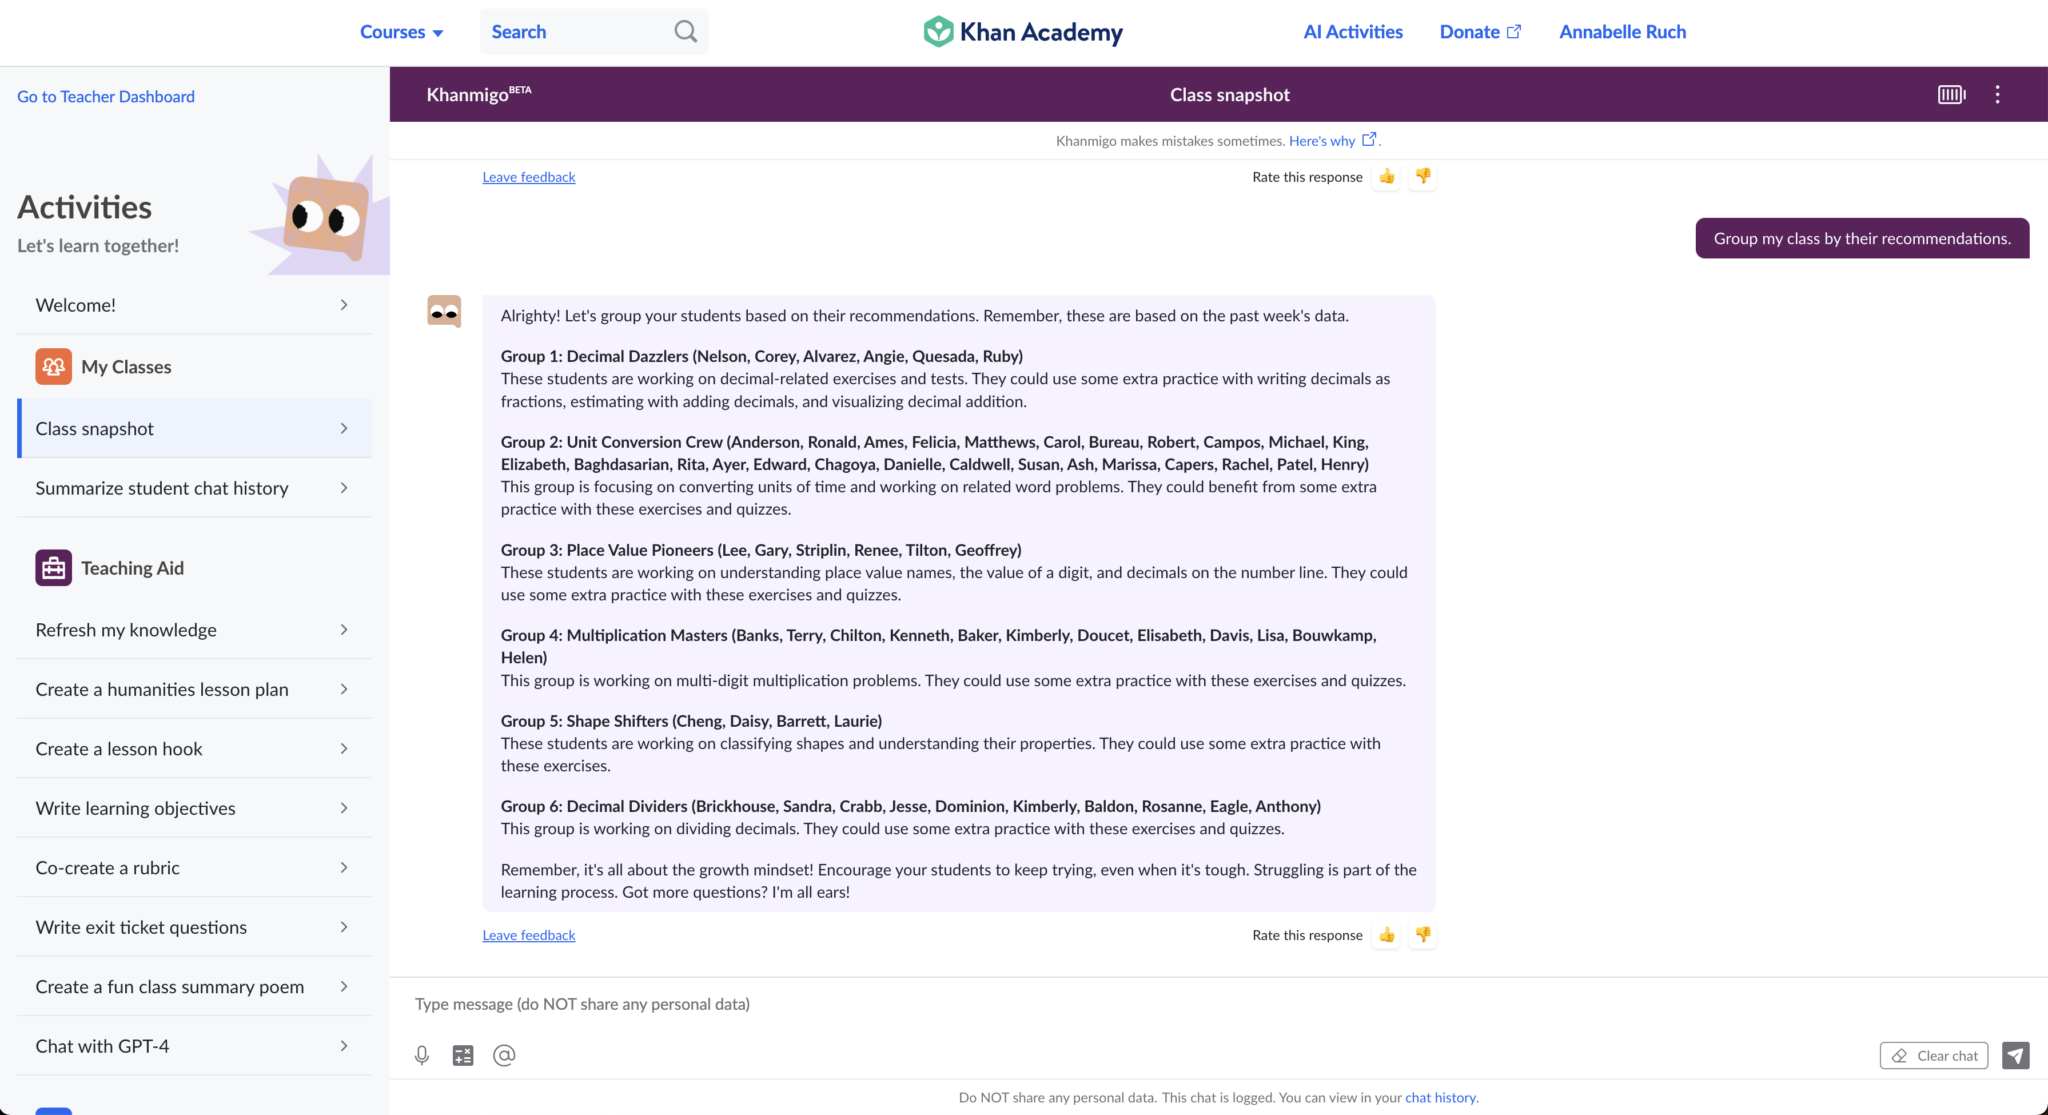Image resolution: width=2048 pixels, height=1115 pixels.
Task: Click the search magnifier icon
Action: pyautogui.click(x=685, y=32)
